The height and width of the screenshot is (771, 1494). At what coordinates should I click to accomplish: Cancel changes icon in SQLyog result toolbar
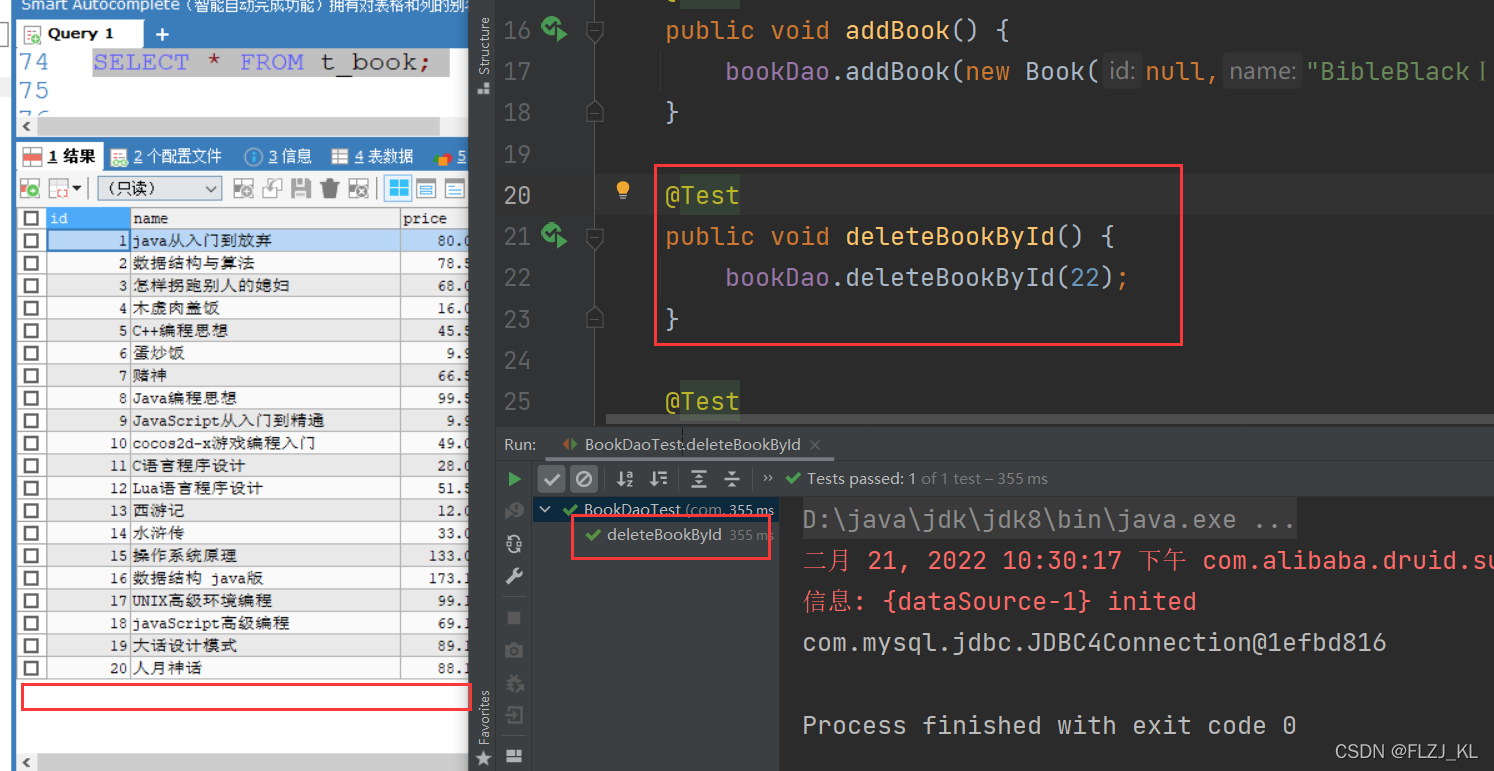point(358,188)
